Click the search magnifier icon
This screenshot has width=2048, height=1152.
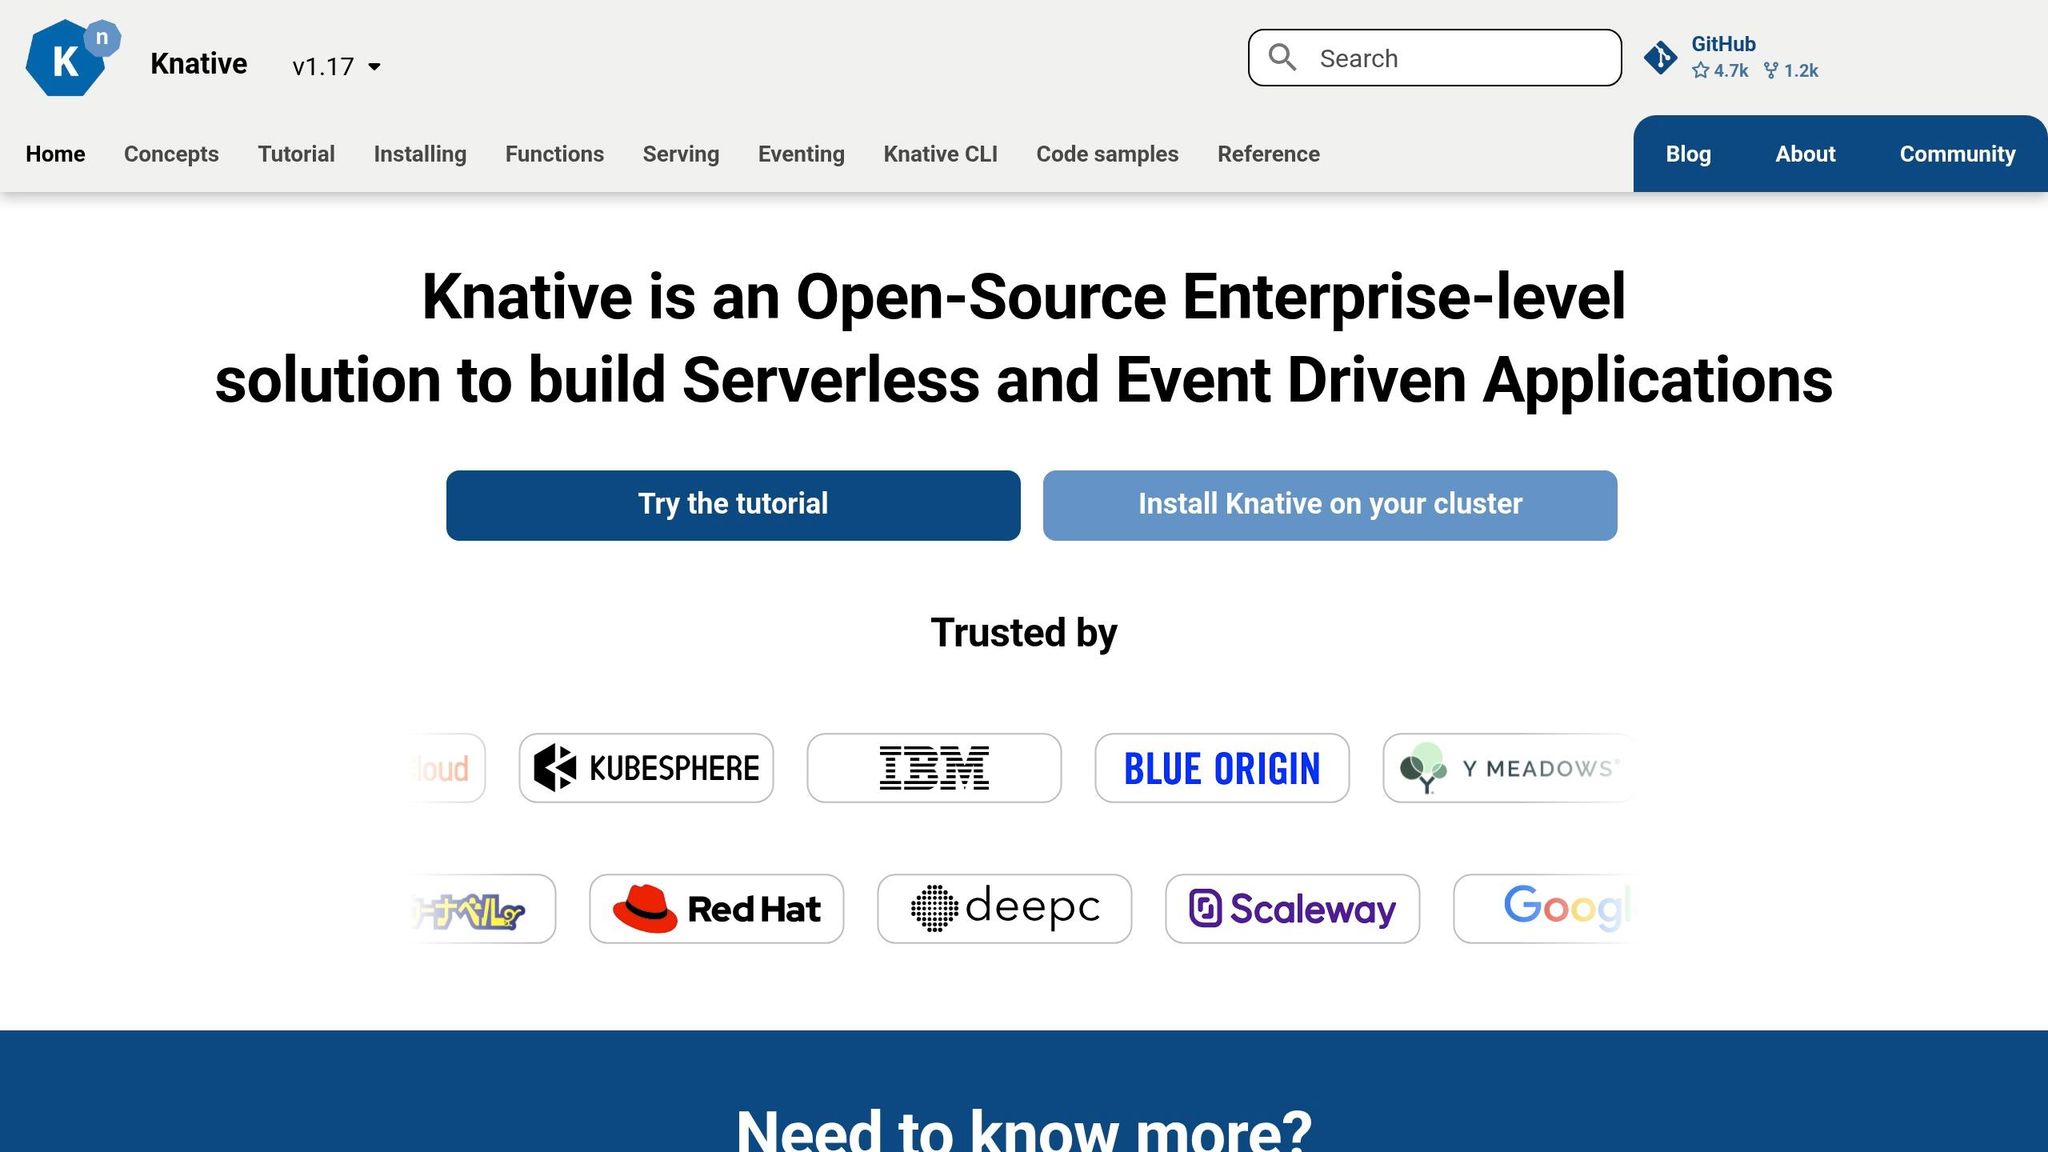coord(1282,58)
